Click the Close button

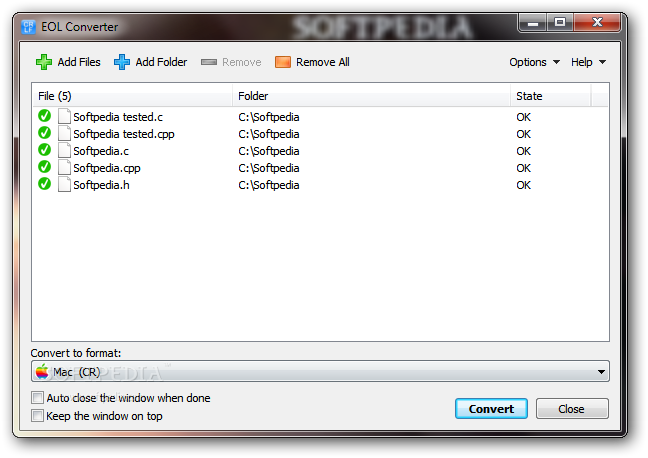(572, 409)
